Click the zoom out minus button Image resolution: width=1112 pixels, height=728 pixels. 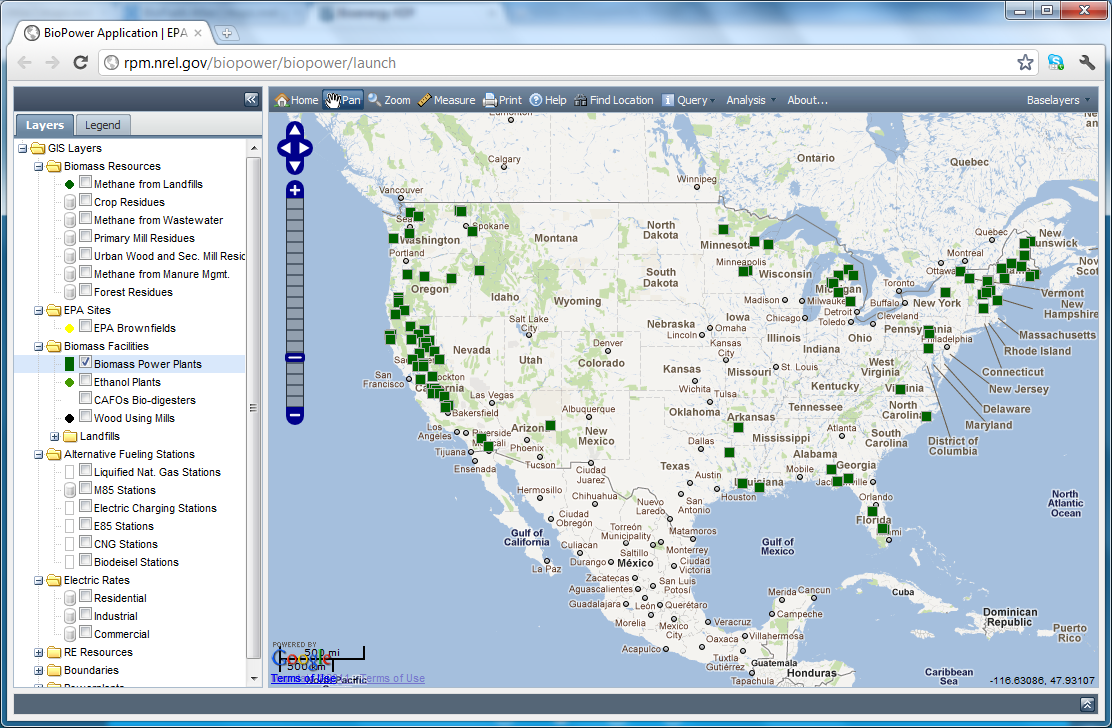click(295, 414)
